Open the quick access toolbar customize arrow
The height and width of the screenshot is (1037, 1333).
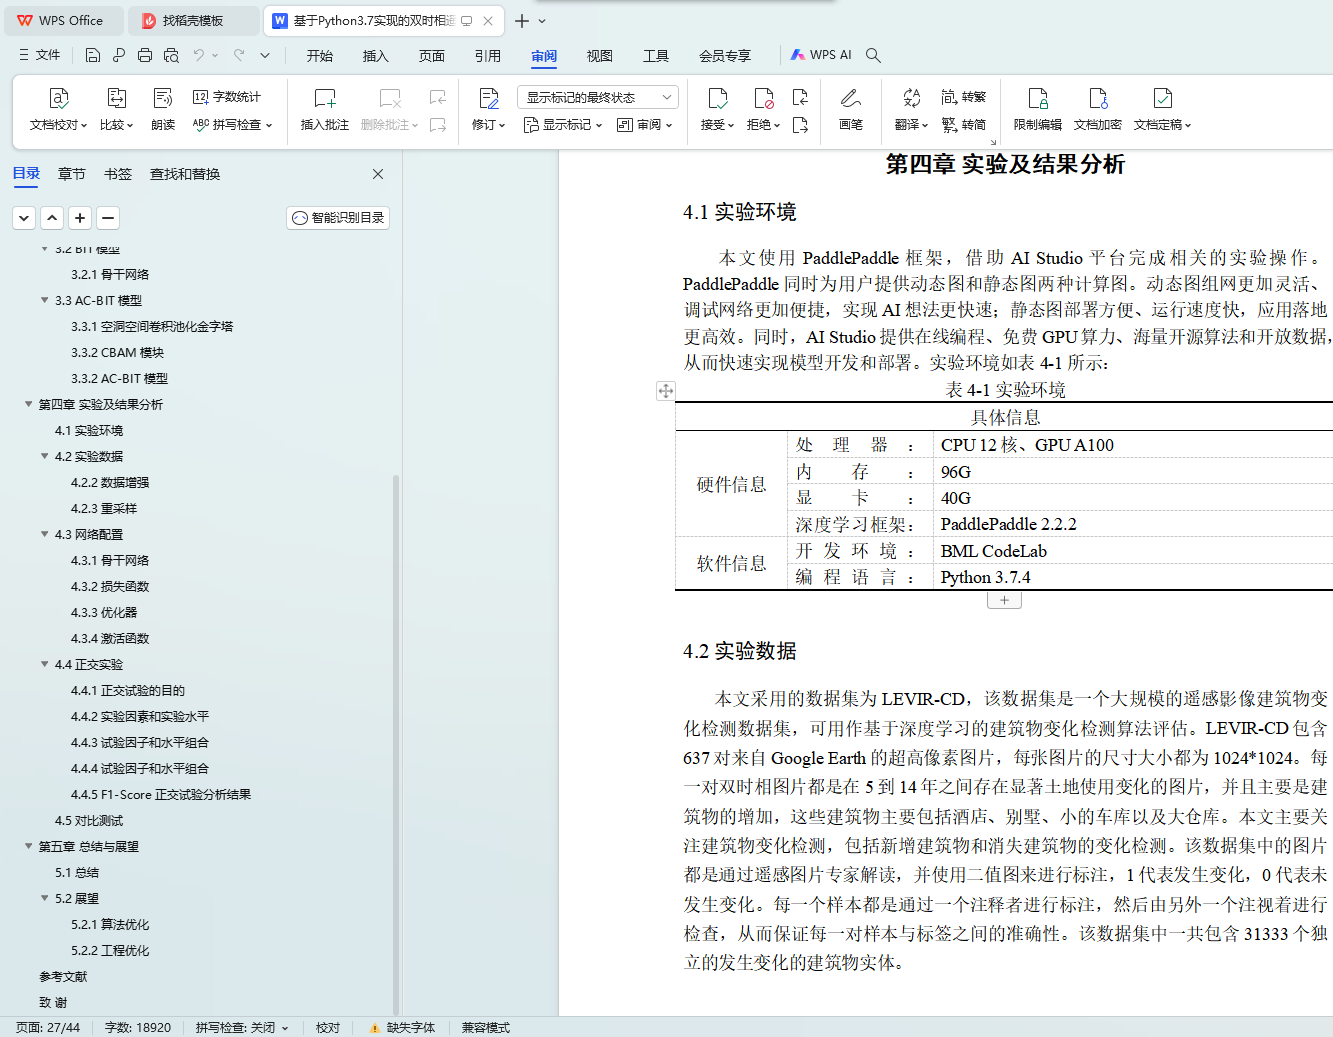265,55
